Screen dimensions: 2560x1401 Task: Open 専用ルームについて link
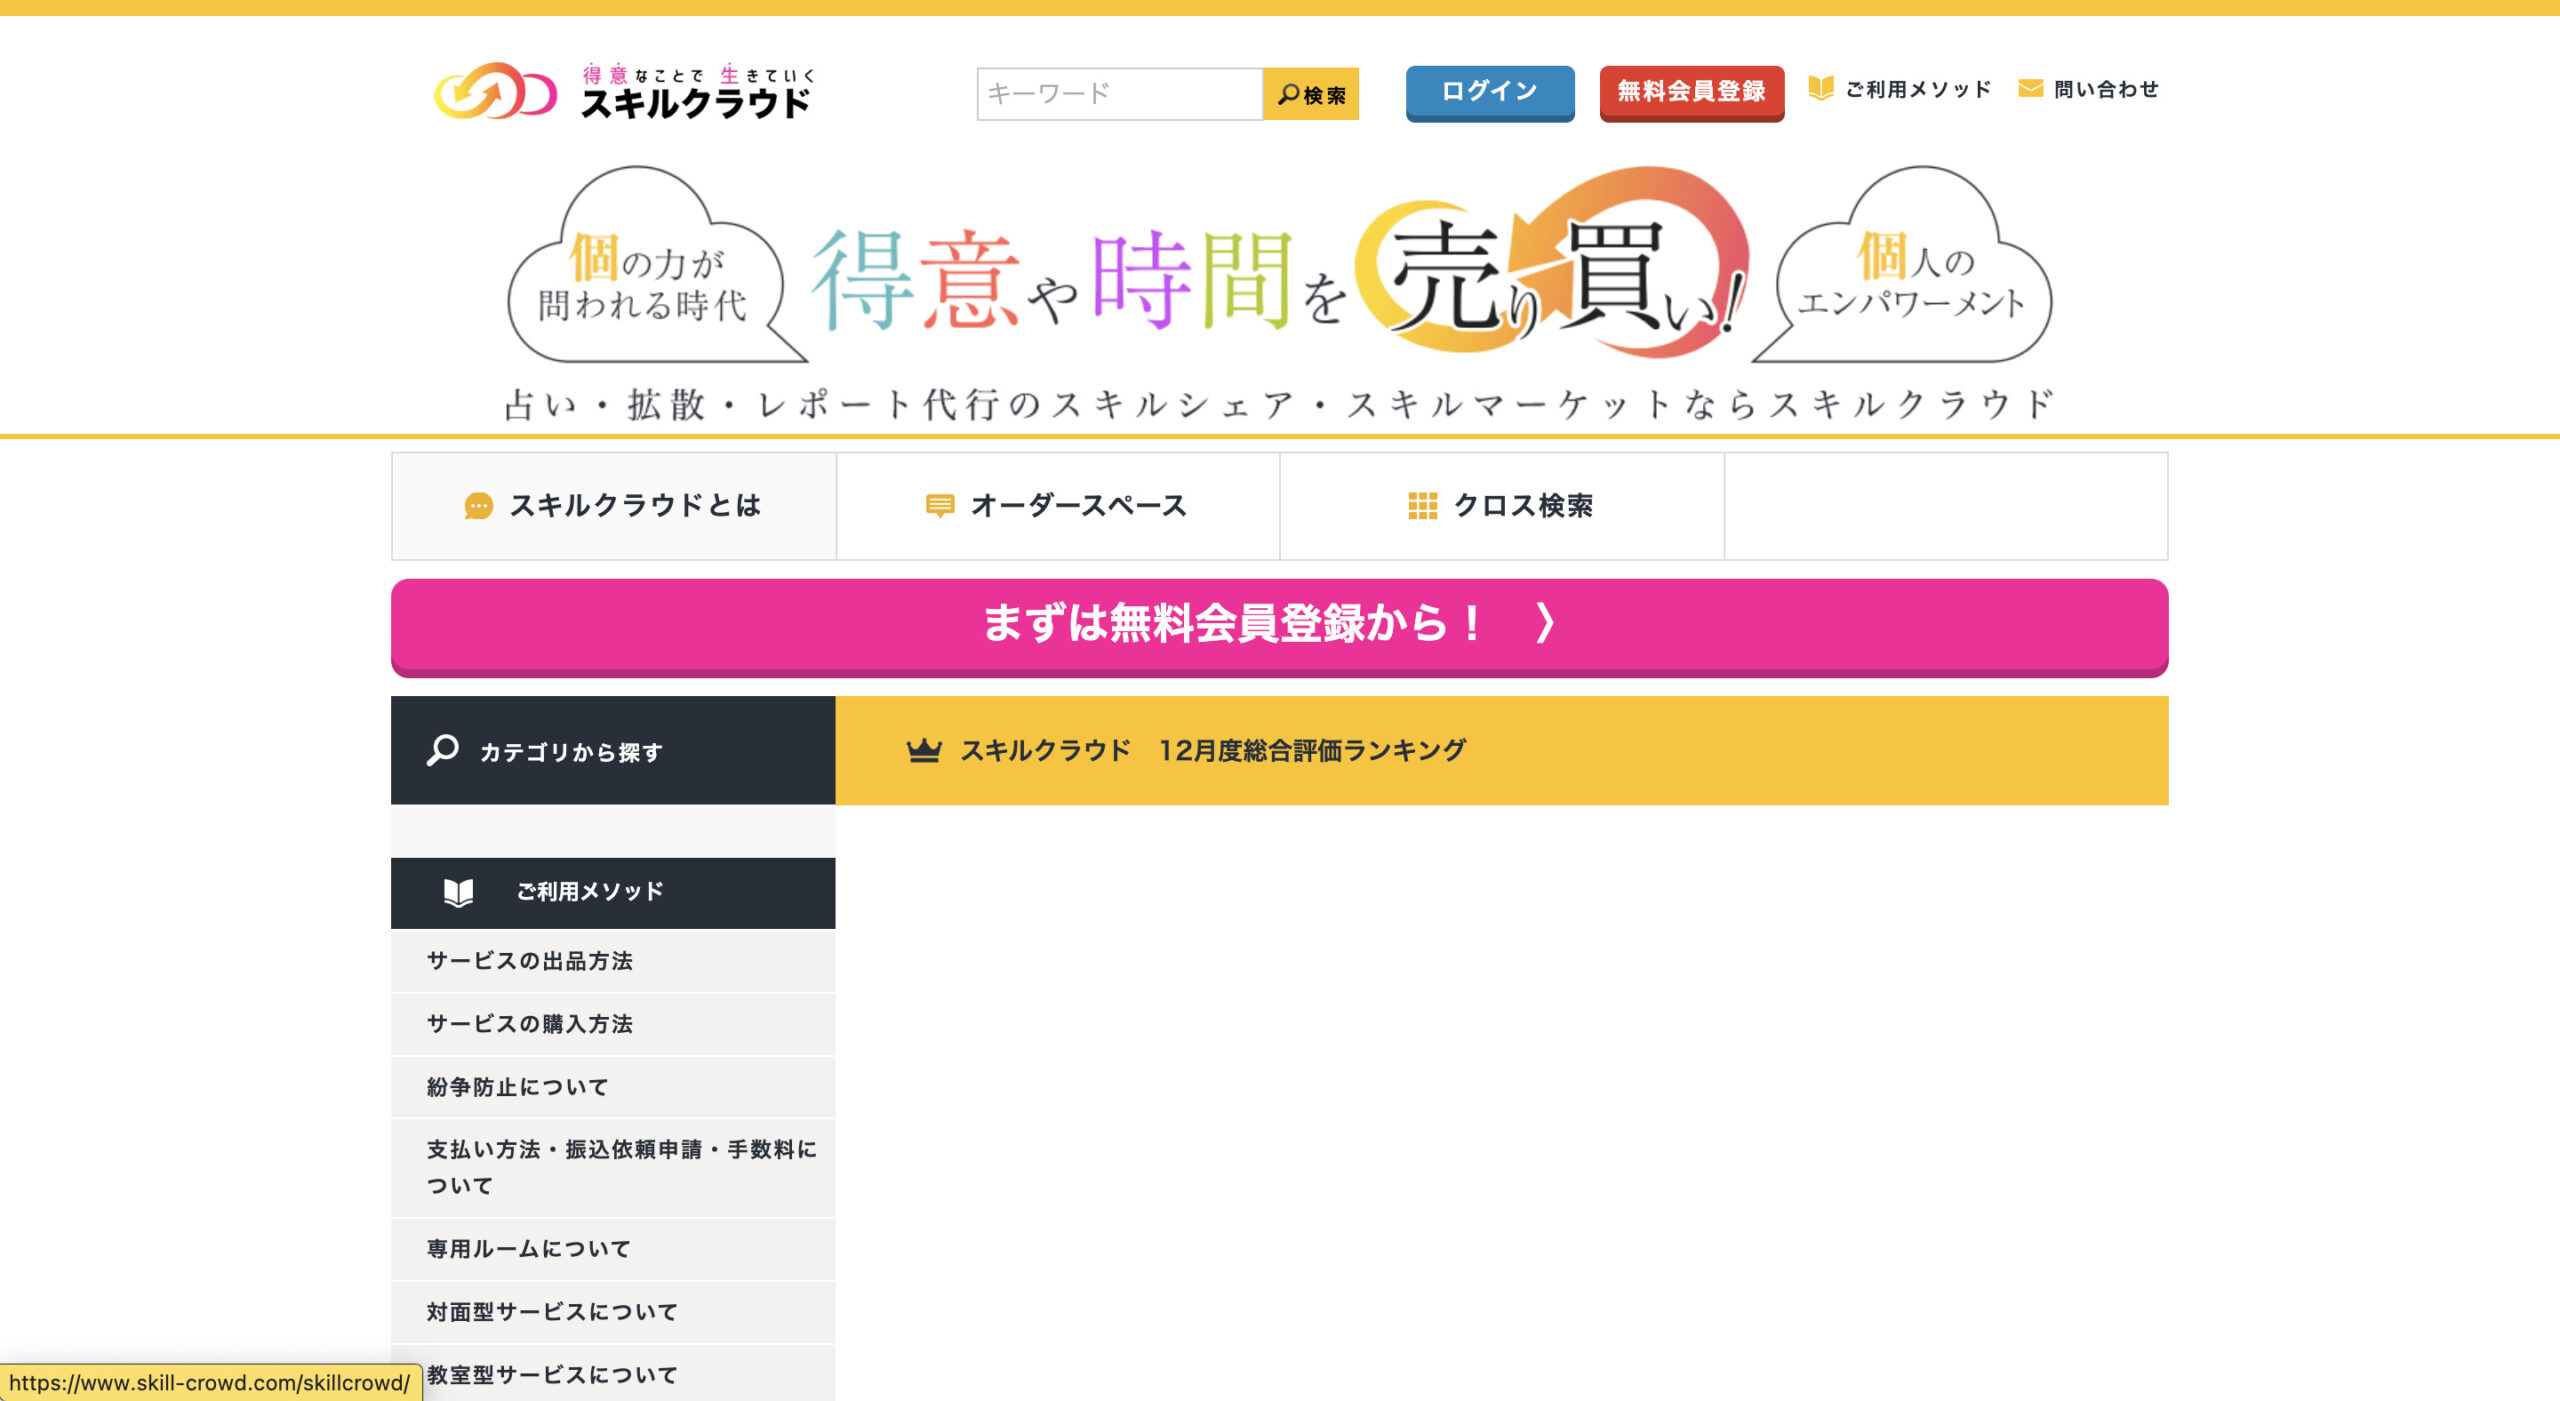pyautogui.click(x=613, y=1249)
